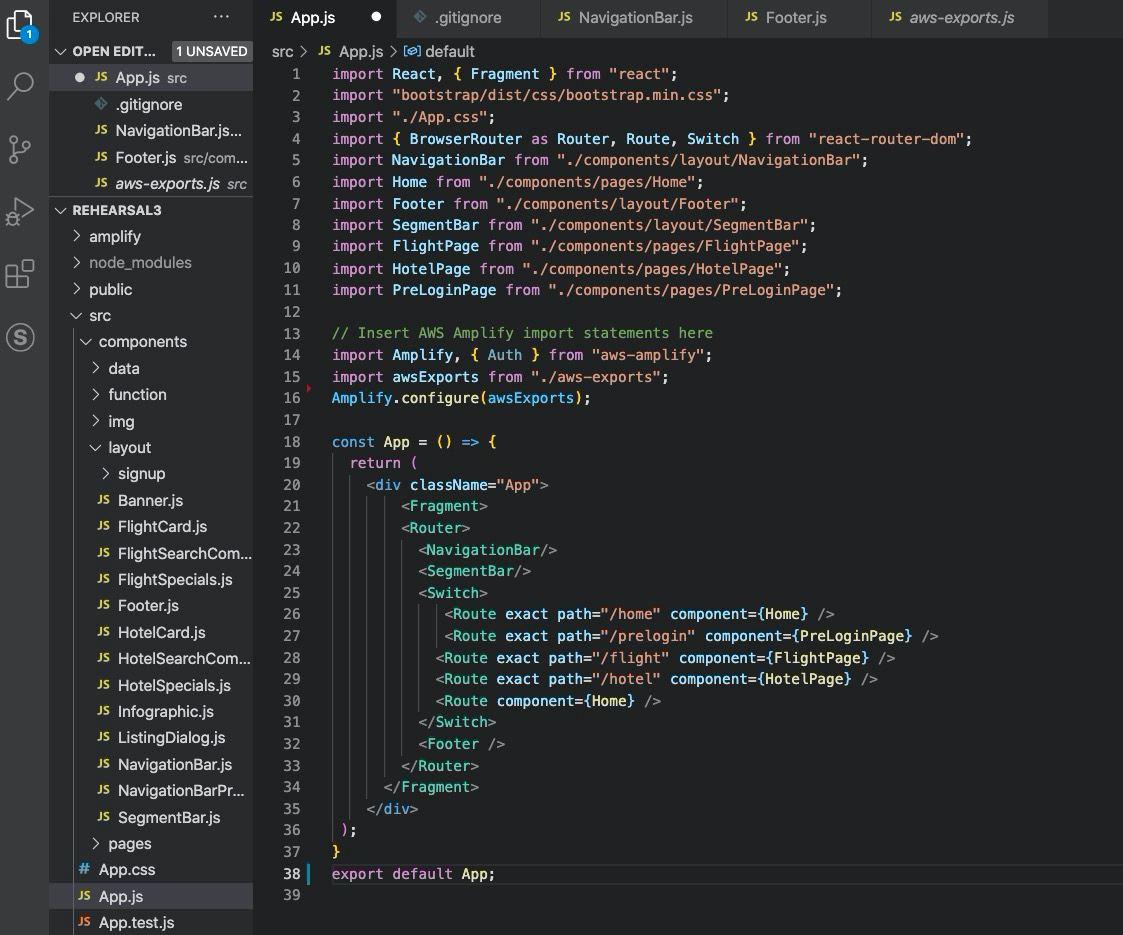Screen dimensions: 1123x935
Task: Collapse the layout folder
Action: point(129,447)
